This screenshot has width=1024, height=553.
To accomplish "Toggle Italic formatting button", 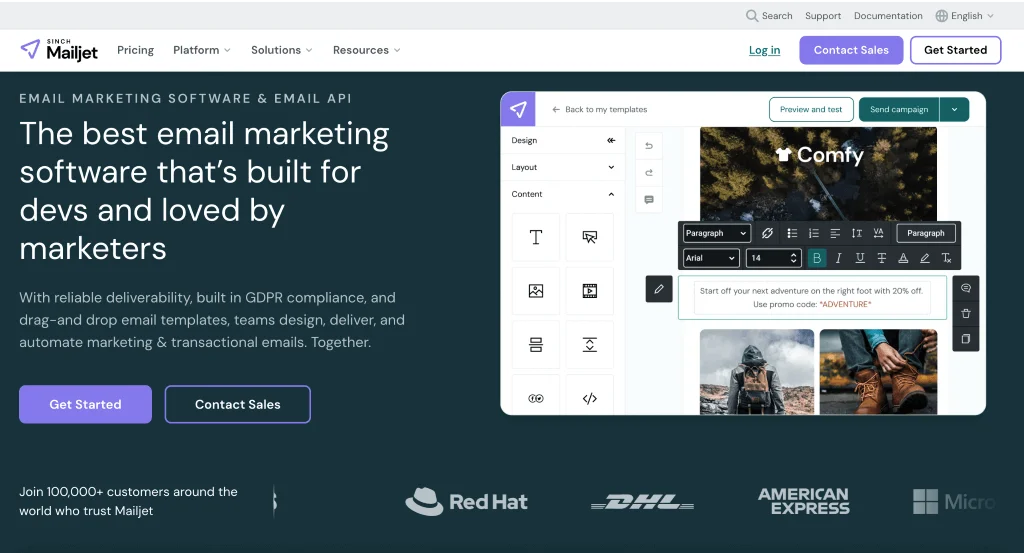I will 839,258.
